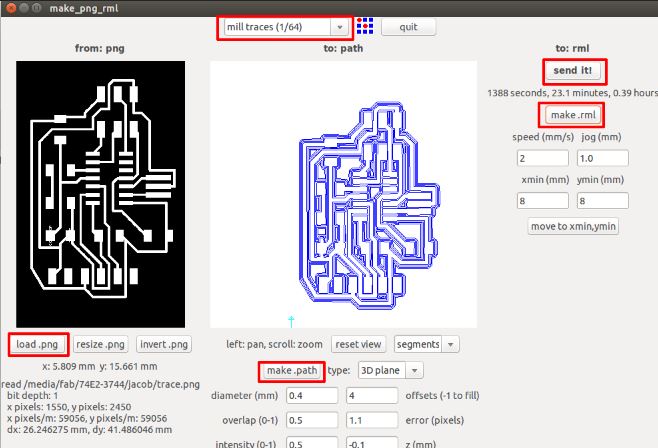
Task: Click the make .path button
Action: [x=292, y=370]
